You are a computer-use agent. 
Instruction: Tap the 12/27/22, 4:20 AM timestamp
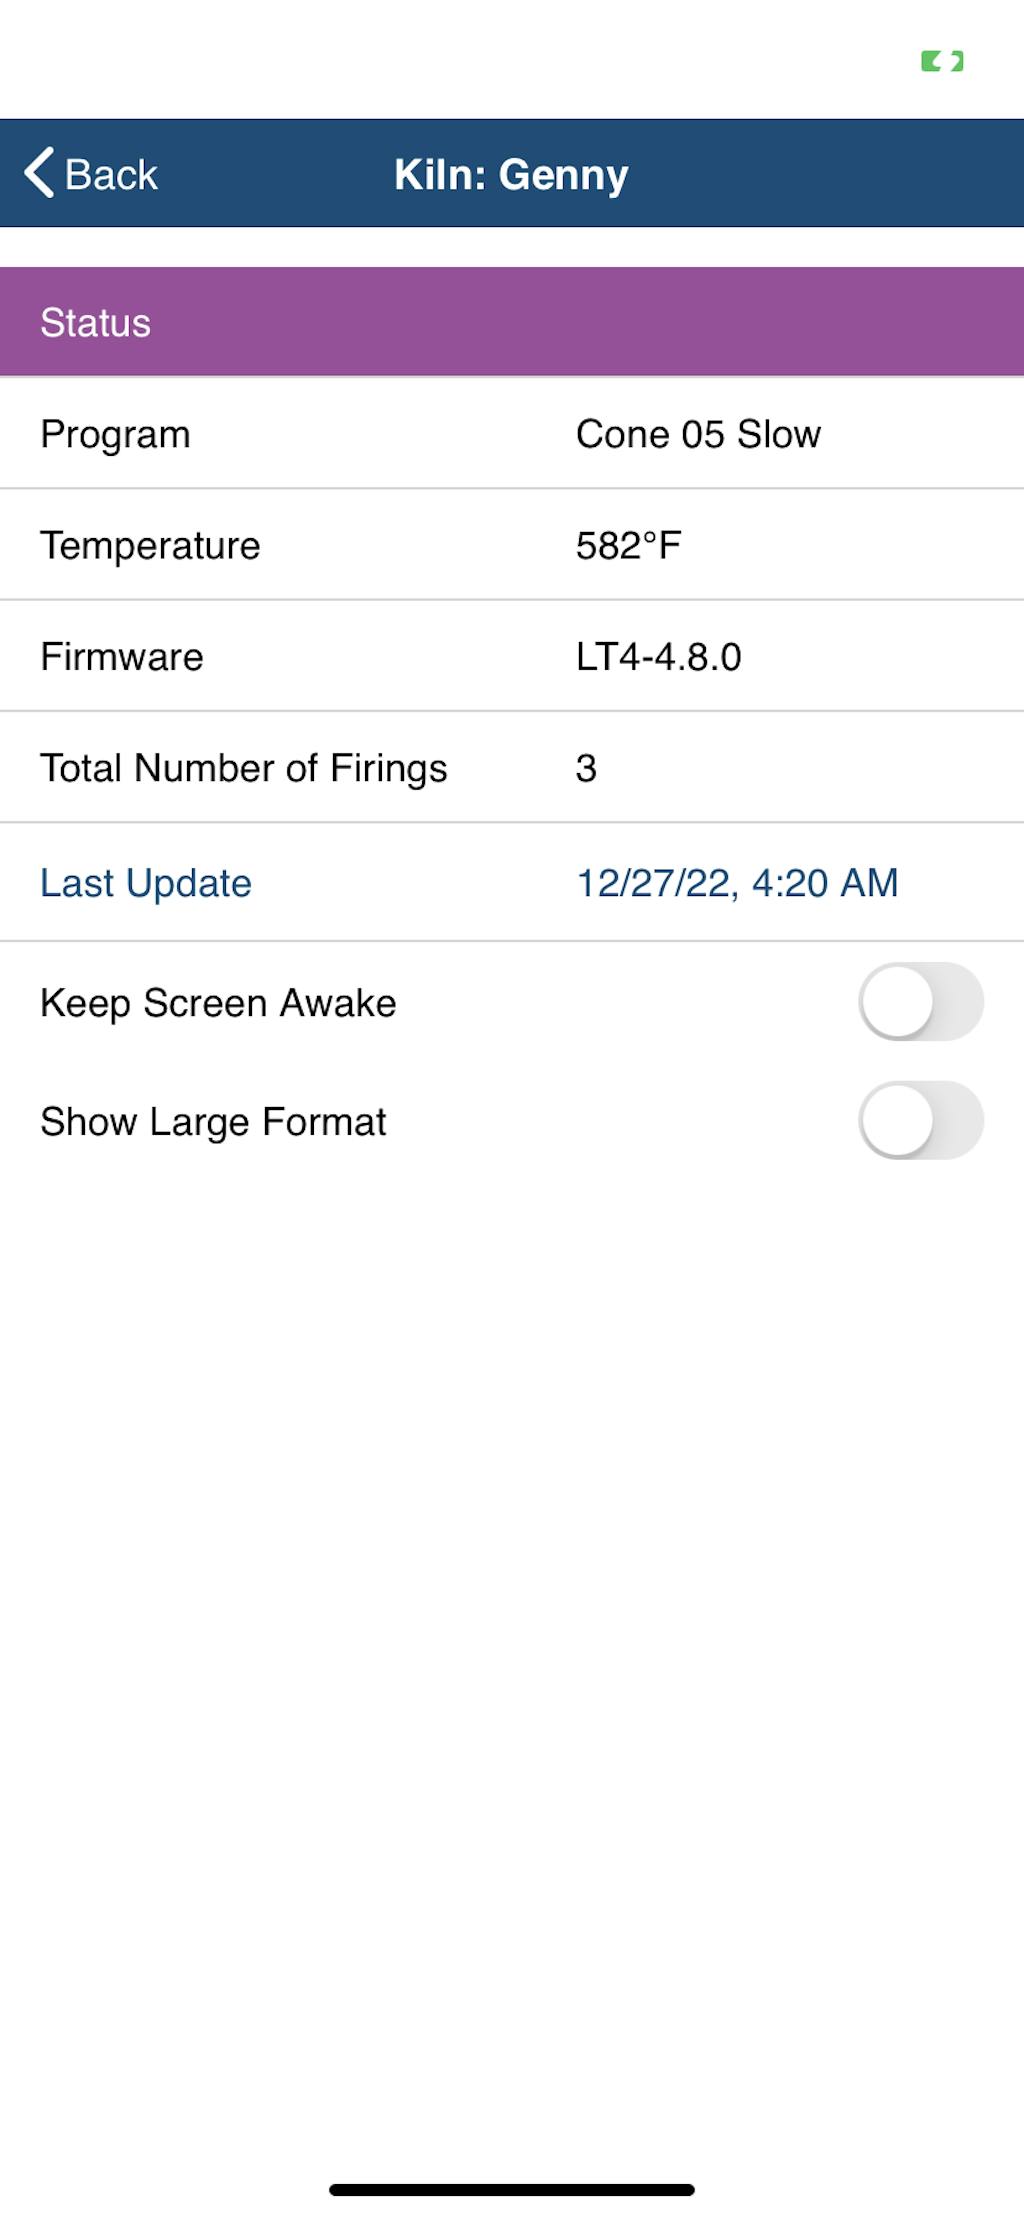click(x=737, y=883)
